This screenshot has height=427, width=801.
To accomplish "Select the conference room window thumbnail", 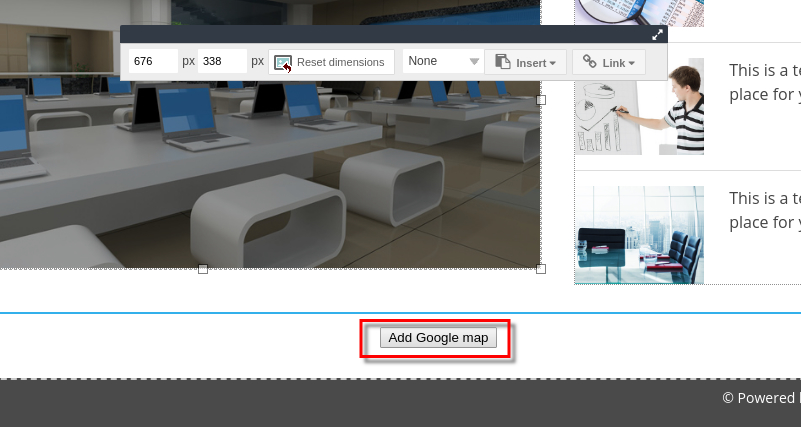I will (639, 235).
